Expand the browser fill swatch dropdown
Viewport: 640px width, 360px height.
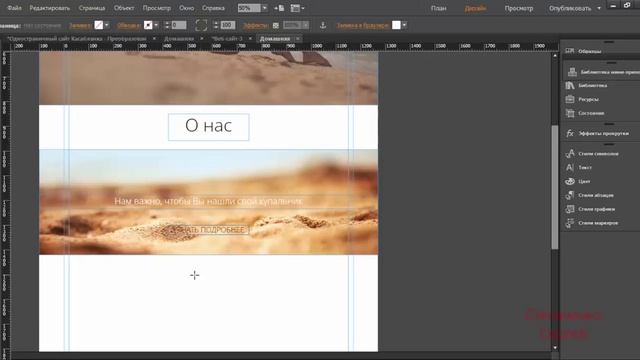(404, 25)
